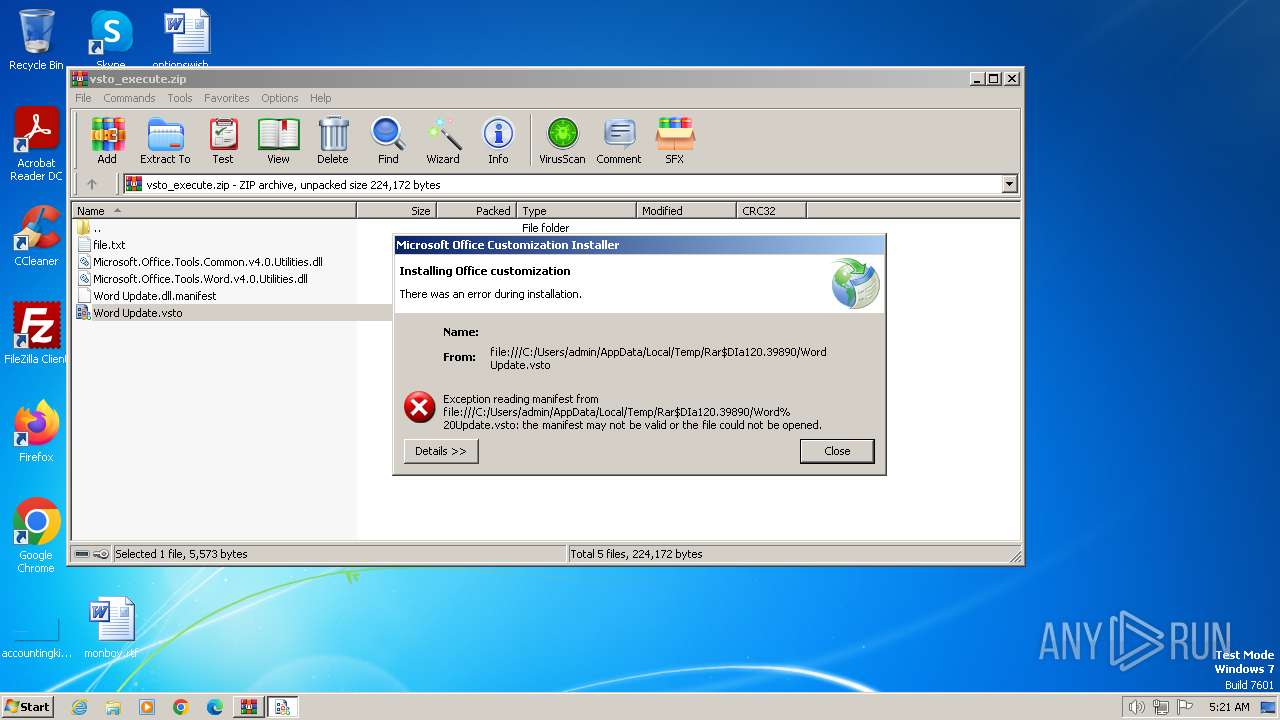This screenshot has height=720, width=1280.
Task: Click the Add toolbar icon in WinRAR
Action: (x=107, y=140)
